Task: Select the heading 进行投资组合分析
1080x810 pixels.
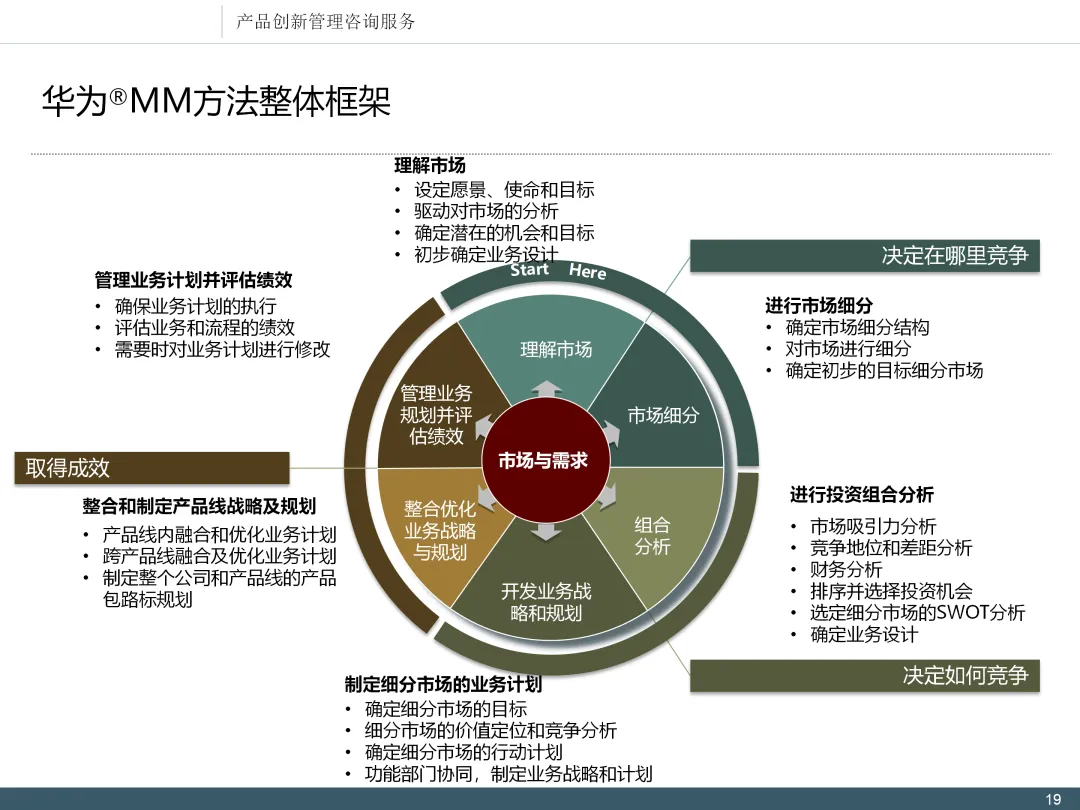Action: click(x=861, y=495)
